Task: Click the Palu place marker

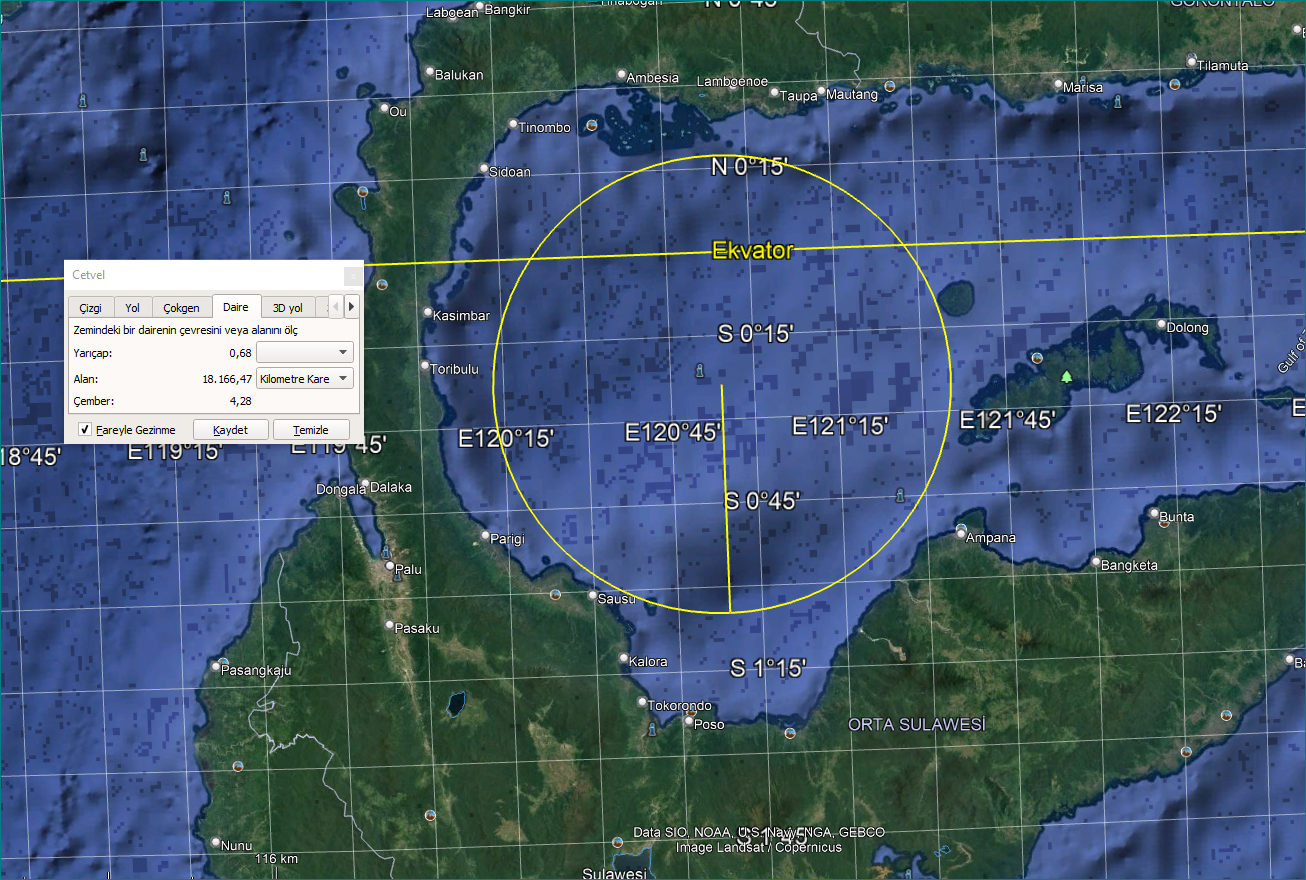Action: (x=390, y=566)
